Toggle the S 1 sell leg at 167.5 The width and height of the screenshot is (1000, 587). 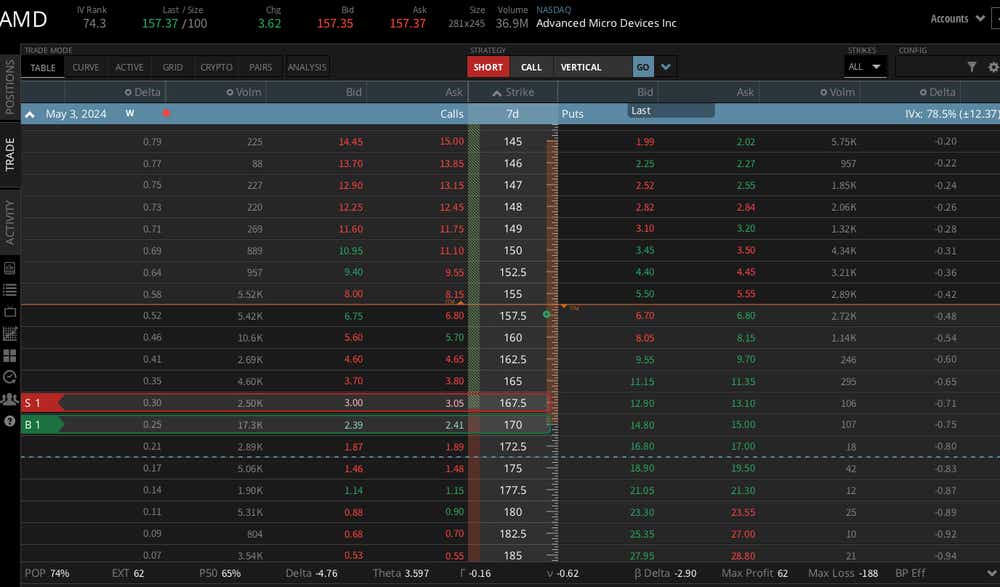click(42, 403)
